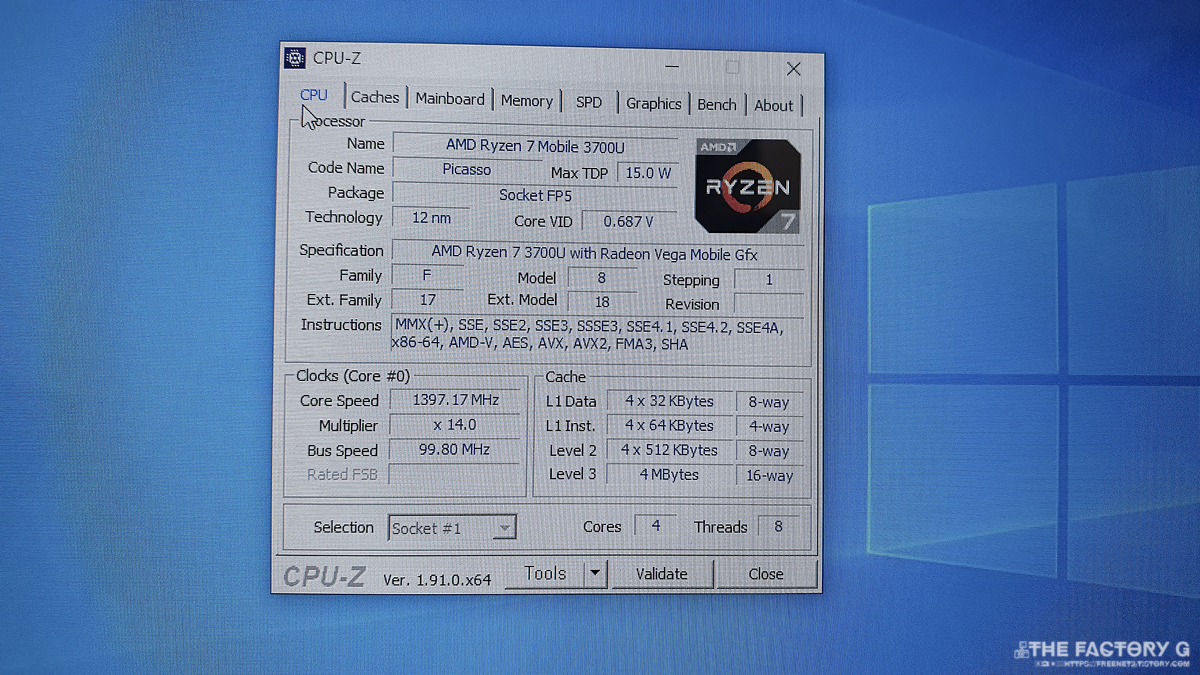Screen dimensions: 1200x675
Task: Click the L1 Data 8-way associativity value
Action: point(769,402)
